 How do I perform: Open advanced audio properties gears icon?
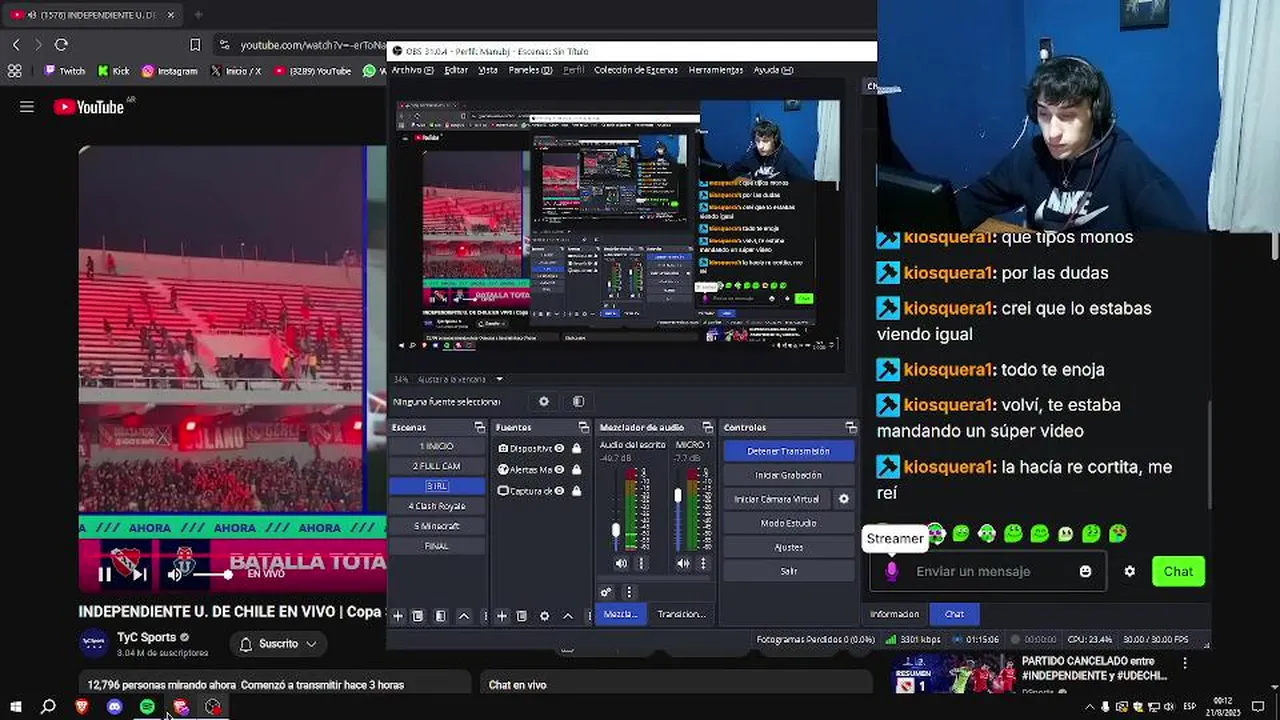[x=606, y=592]
